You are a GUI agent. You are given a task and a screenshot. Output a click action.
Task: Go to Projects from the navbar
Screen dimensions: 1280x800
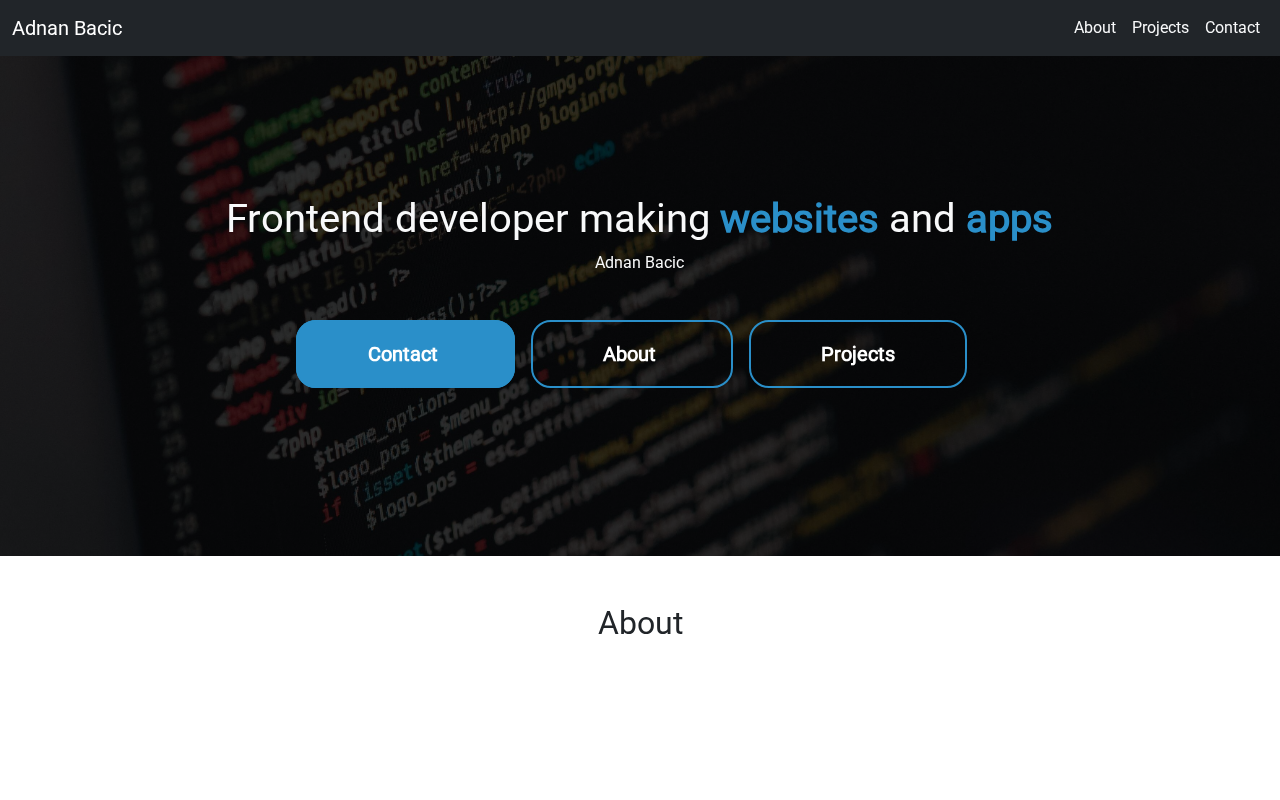click(1160, 28)
